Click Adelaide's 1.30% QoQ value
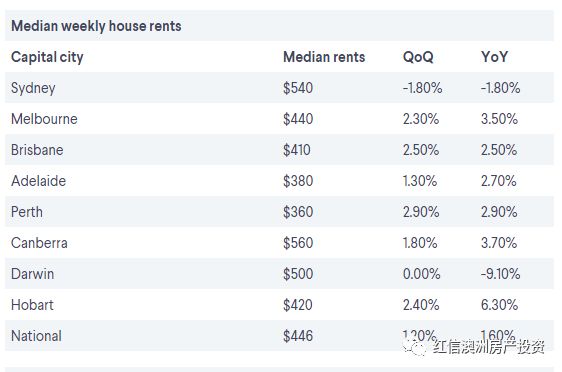Image resolution: width=562 pixels, height=372 pixels. point(420,181)
